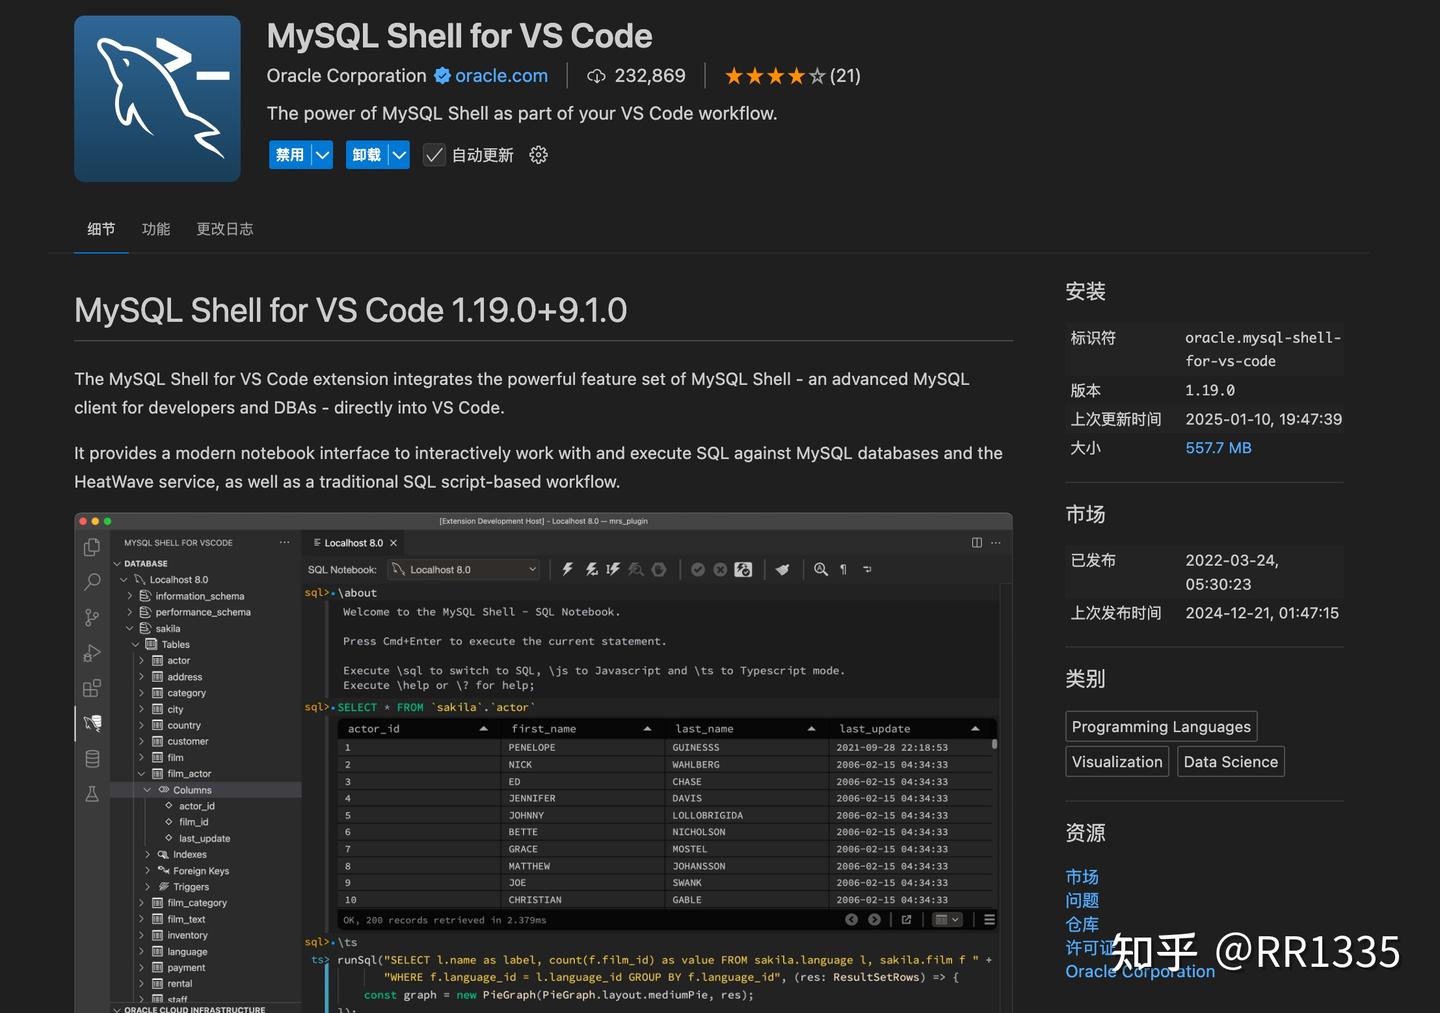Click the Extensions icon in the activity bar

[92, 688]
